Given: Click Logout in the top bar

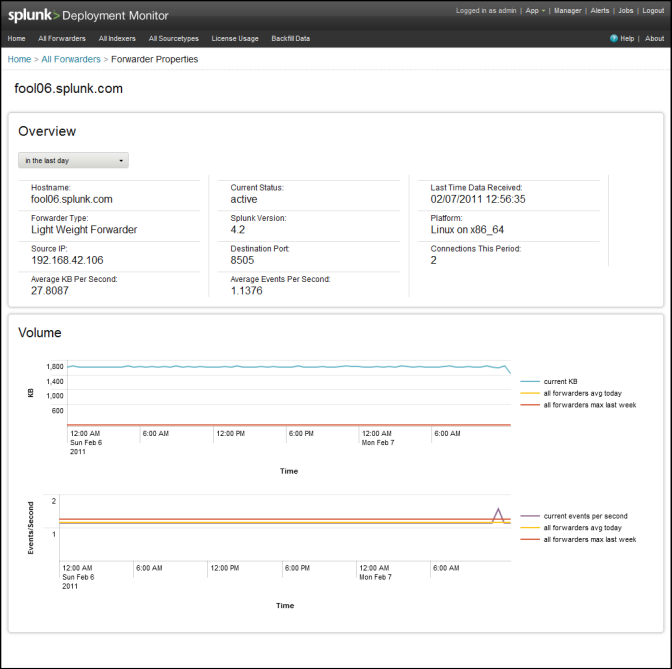Looking at the screenshot, I should [653, 11].
